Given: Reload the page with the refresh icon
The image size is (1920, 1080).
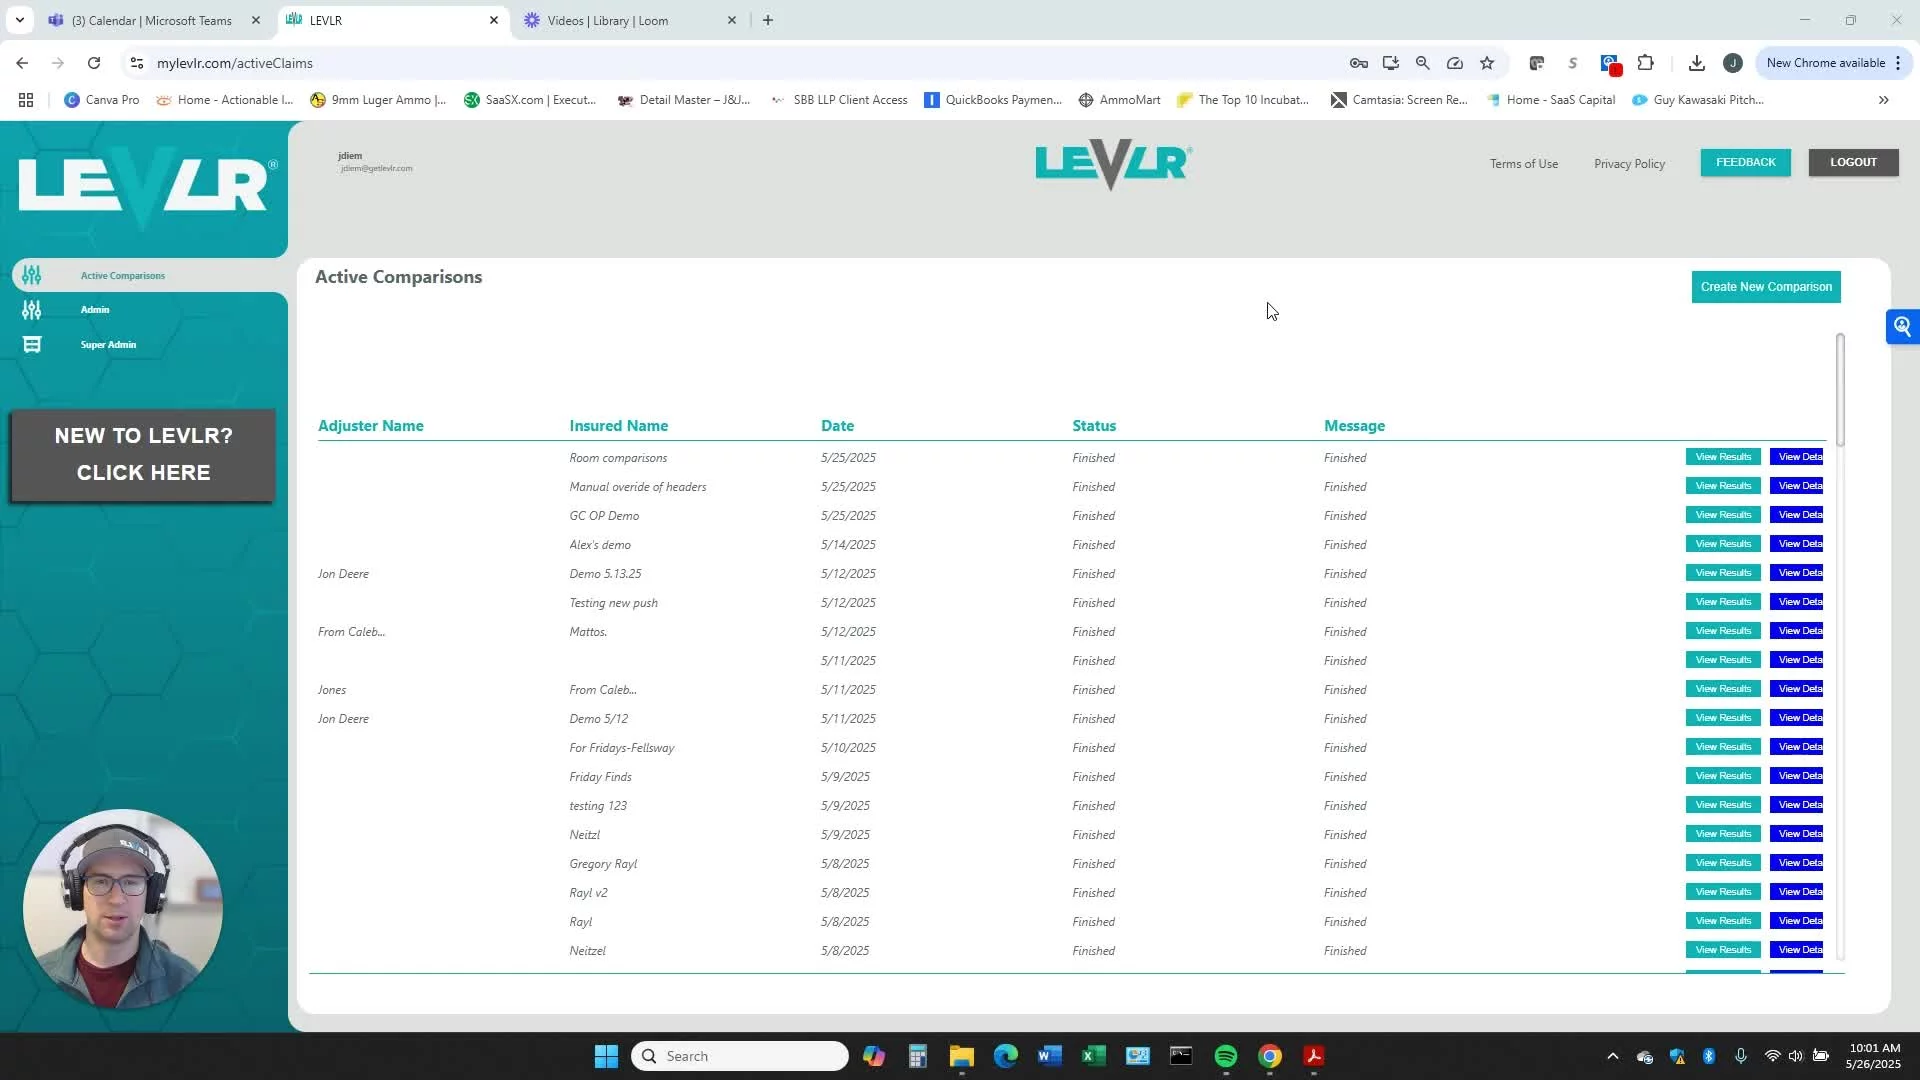Looking at the screenshot, I should 94,63.
